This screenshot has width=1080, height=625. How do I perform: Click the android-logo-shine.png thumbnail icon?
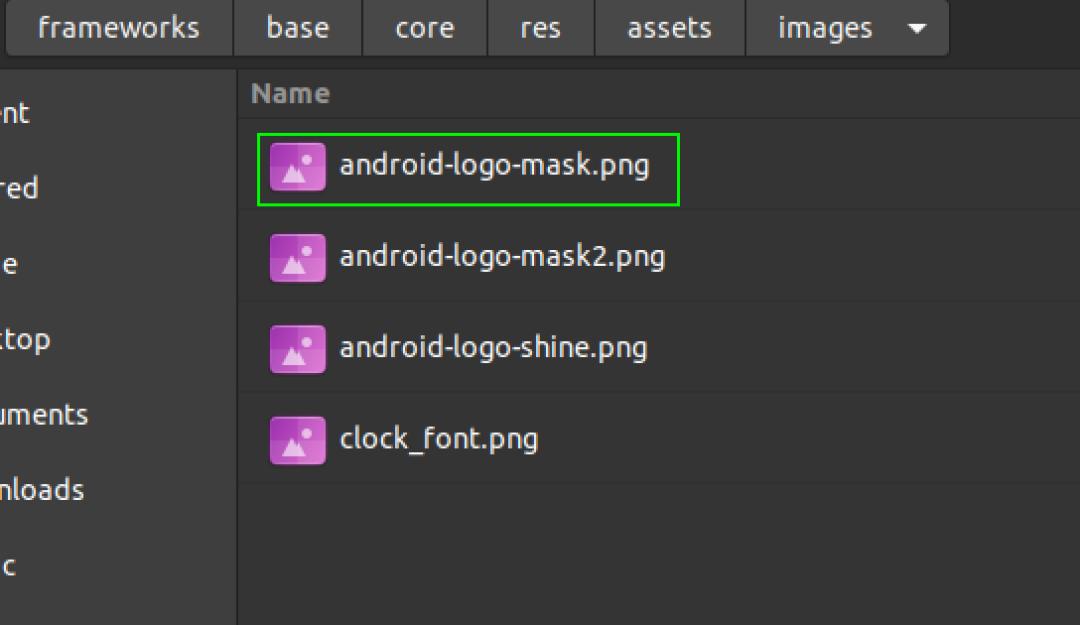[x=297, y=347]
